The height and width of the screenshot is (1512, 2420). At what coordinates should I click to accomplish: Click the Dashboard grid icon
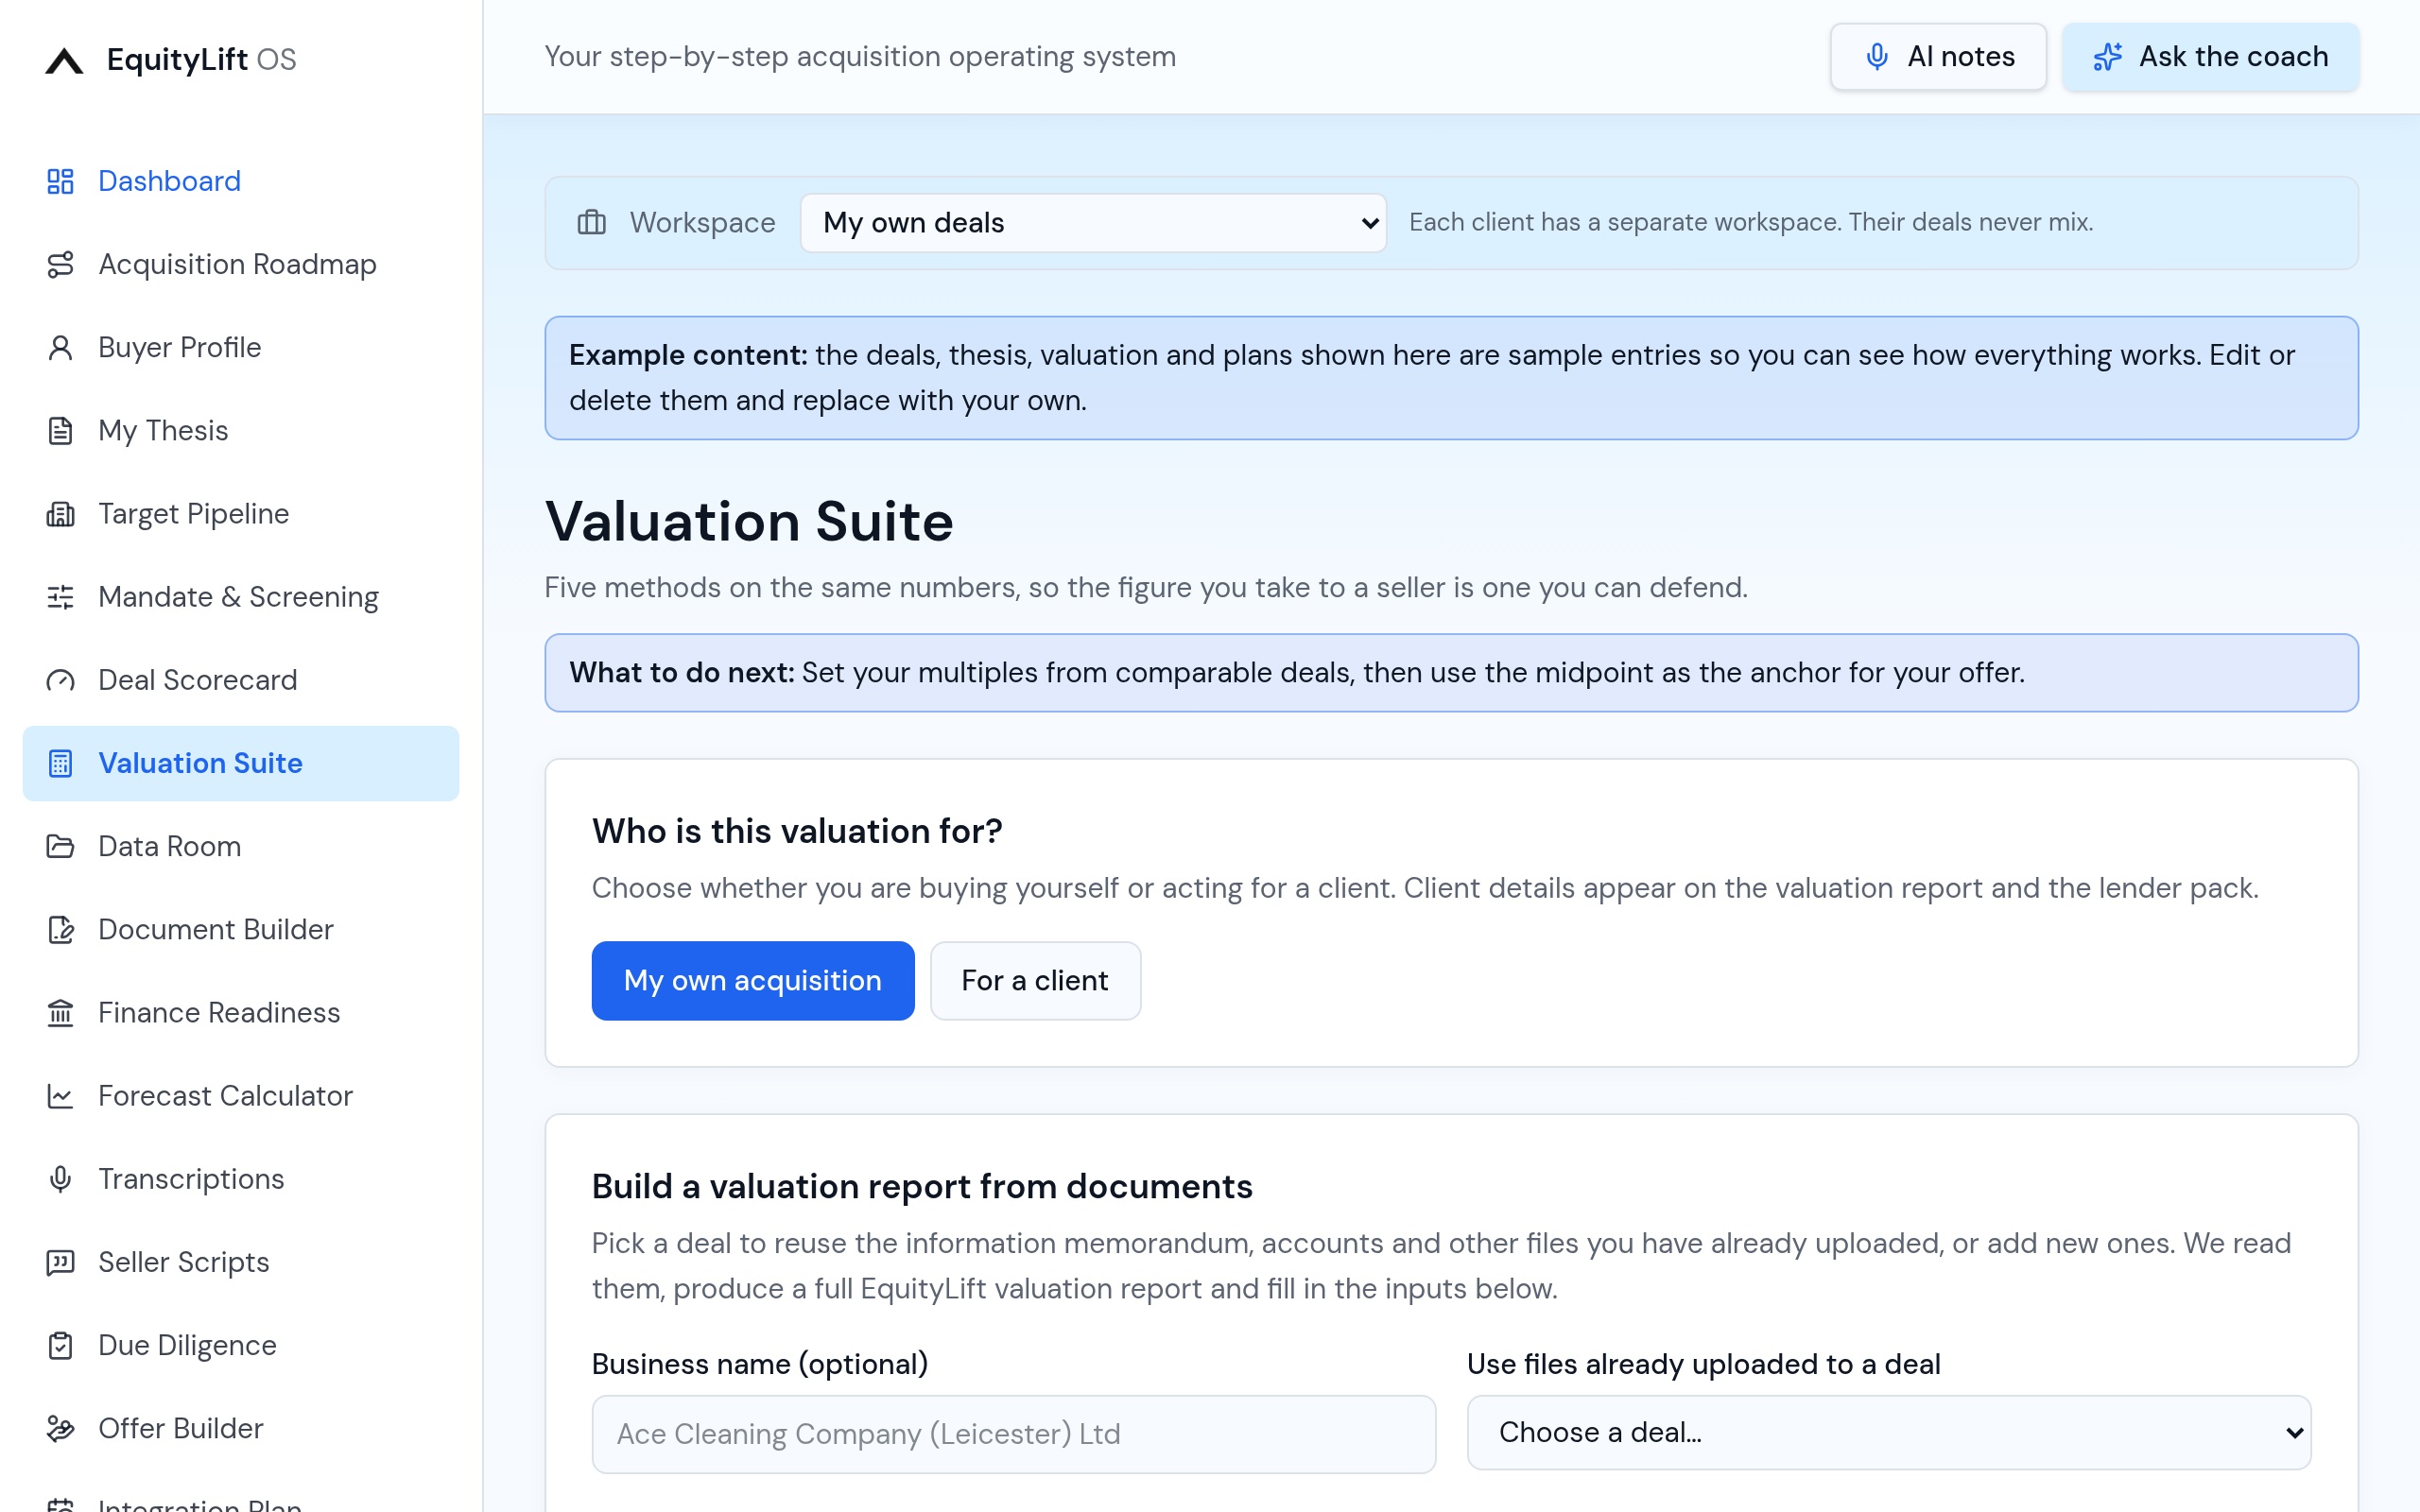[60, 181]
